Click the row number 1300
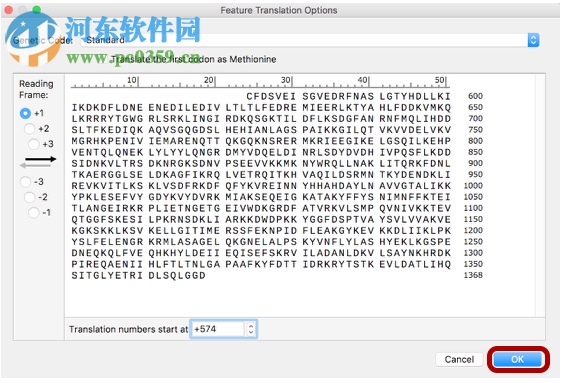 coord(473,253)
